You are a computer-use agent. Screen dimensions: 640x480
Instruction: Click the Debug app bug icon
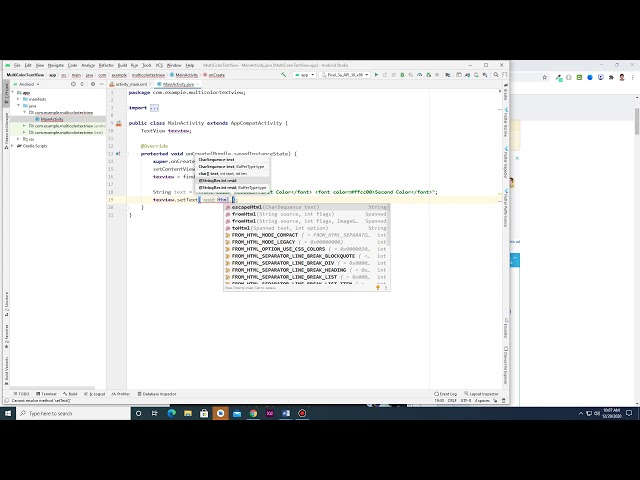402,75
